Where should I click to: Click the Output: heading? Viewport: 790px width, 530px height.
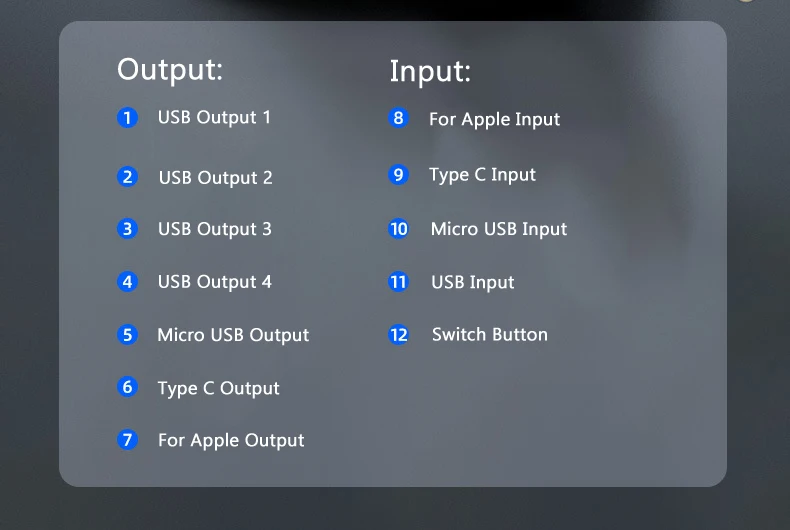pyautogui.click(x=170, y=70)
